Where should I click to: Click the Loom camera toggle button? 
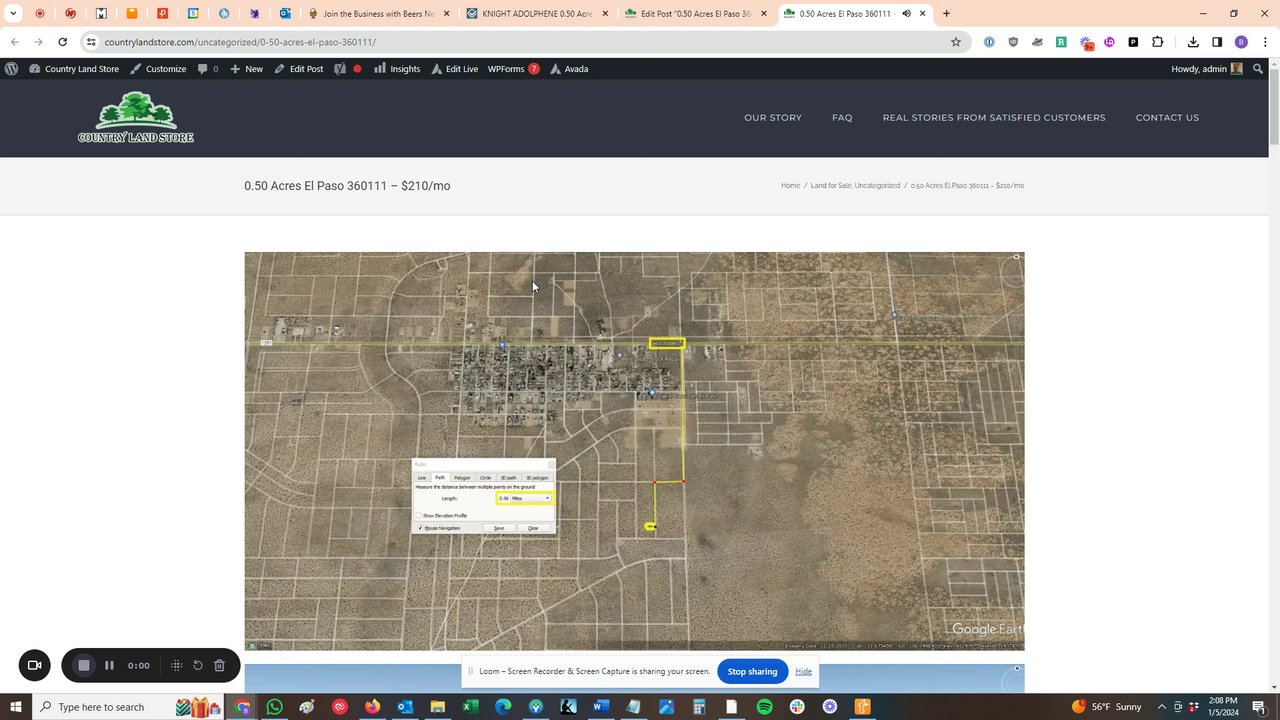[34, 665]
